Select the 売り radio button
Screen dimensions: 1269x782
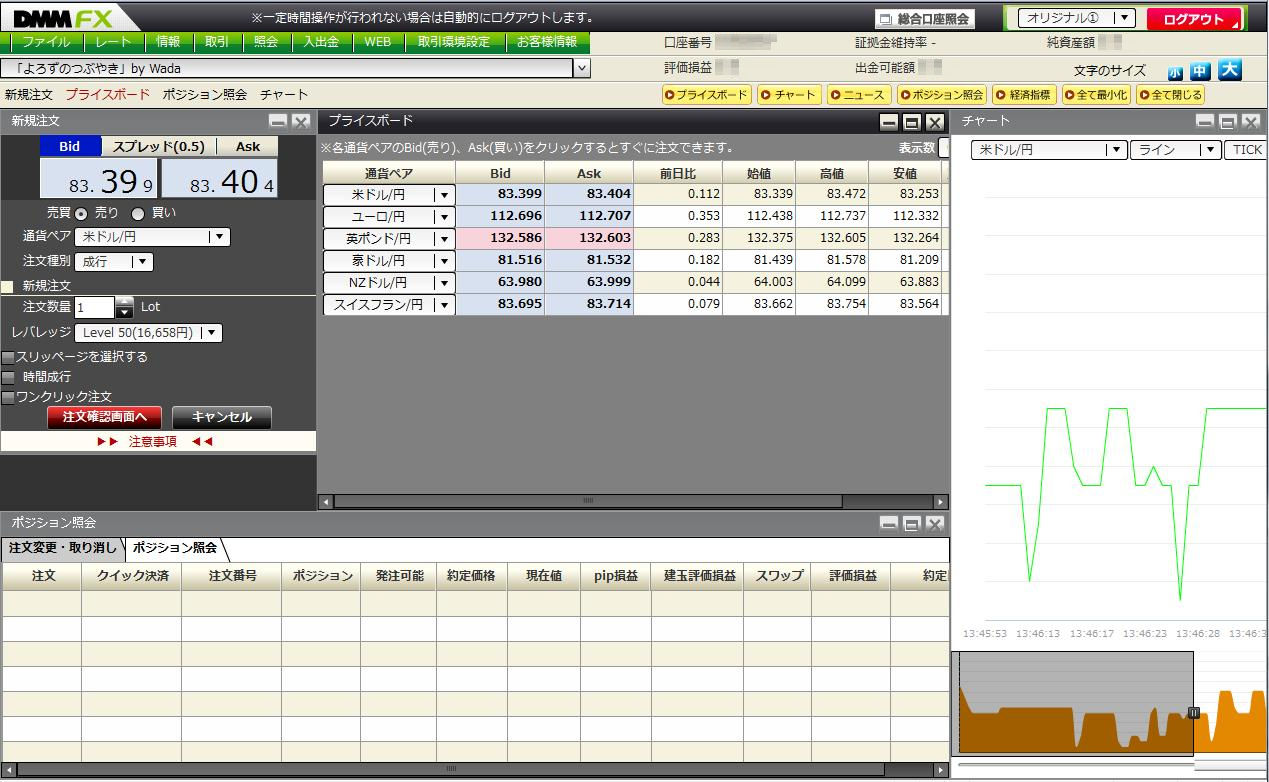coord(81,213)
